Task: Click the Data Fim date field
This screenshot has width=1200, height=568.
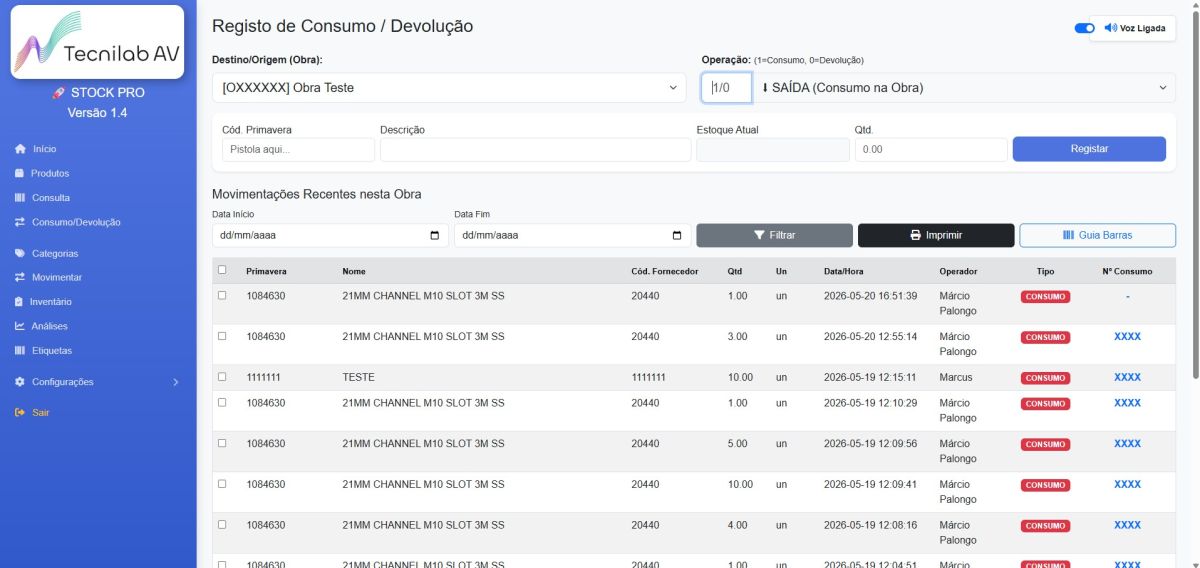Action: coord(572,235)
